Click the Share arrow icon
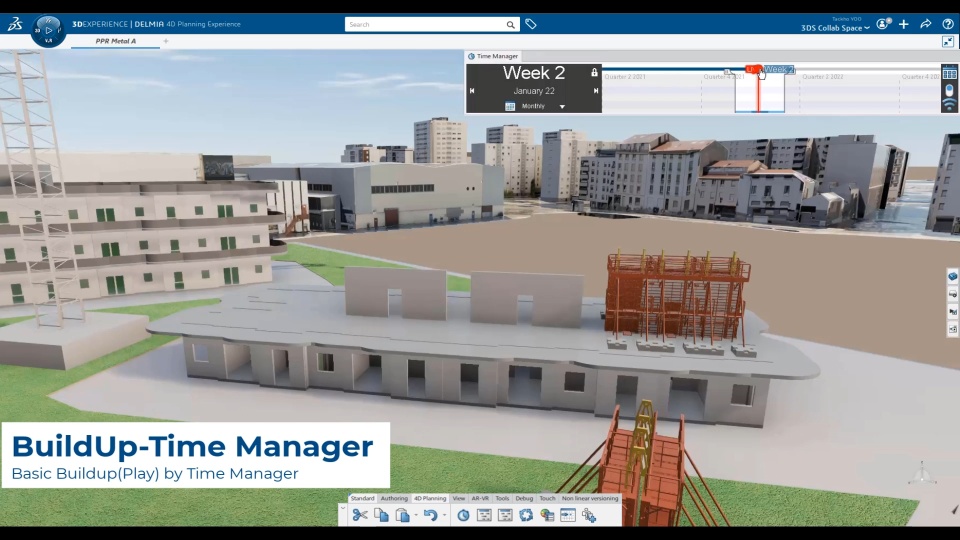 coord(926,24)
